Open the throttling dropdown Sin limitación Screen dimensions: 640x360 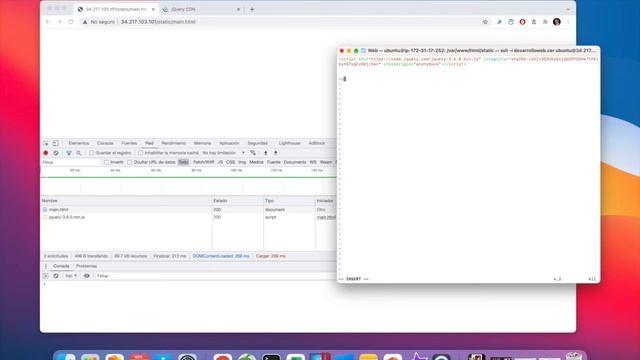pyautogui.click(x=223, y=153)
